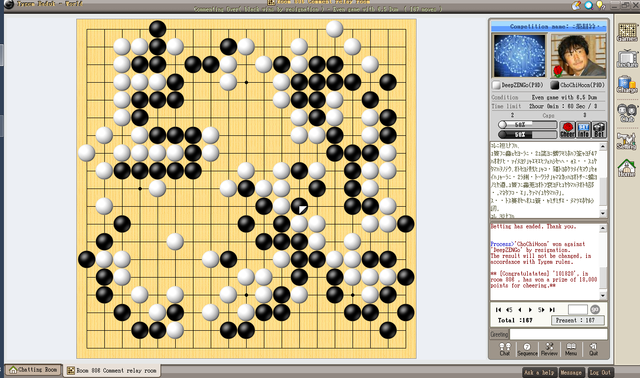This screenshot has height=378, width=640.
Task: Click the last-move marked black stone
Action: [x=299, y=206]
